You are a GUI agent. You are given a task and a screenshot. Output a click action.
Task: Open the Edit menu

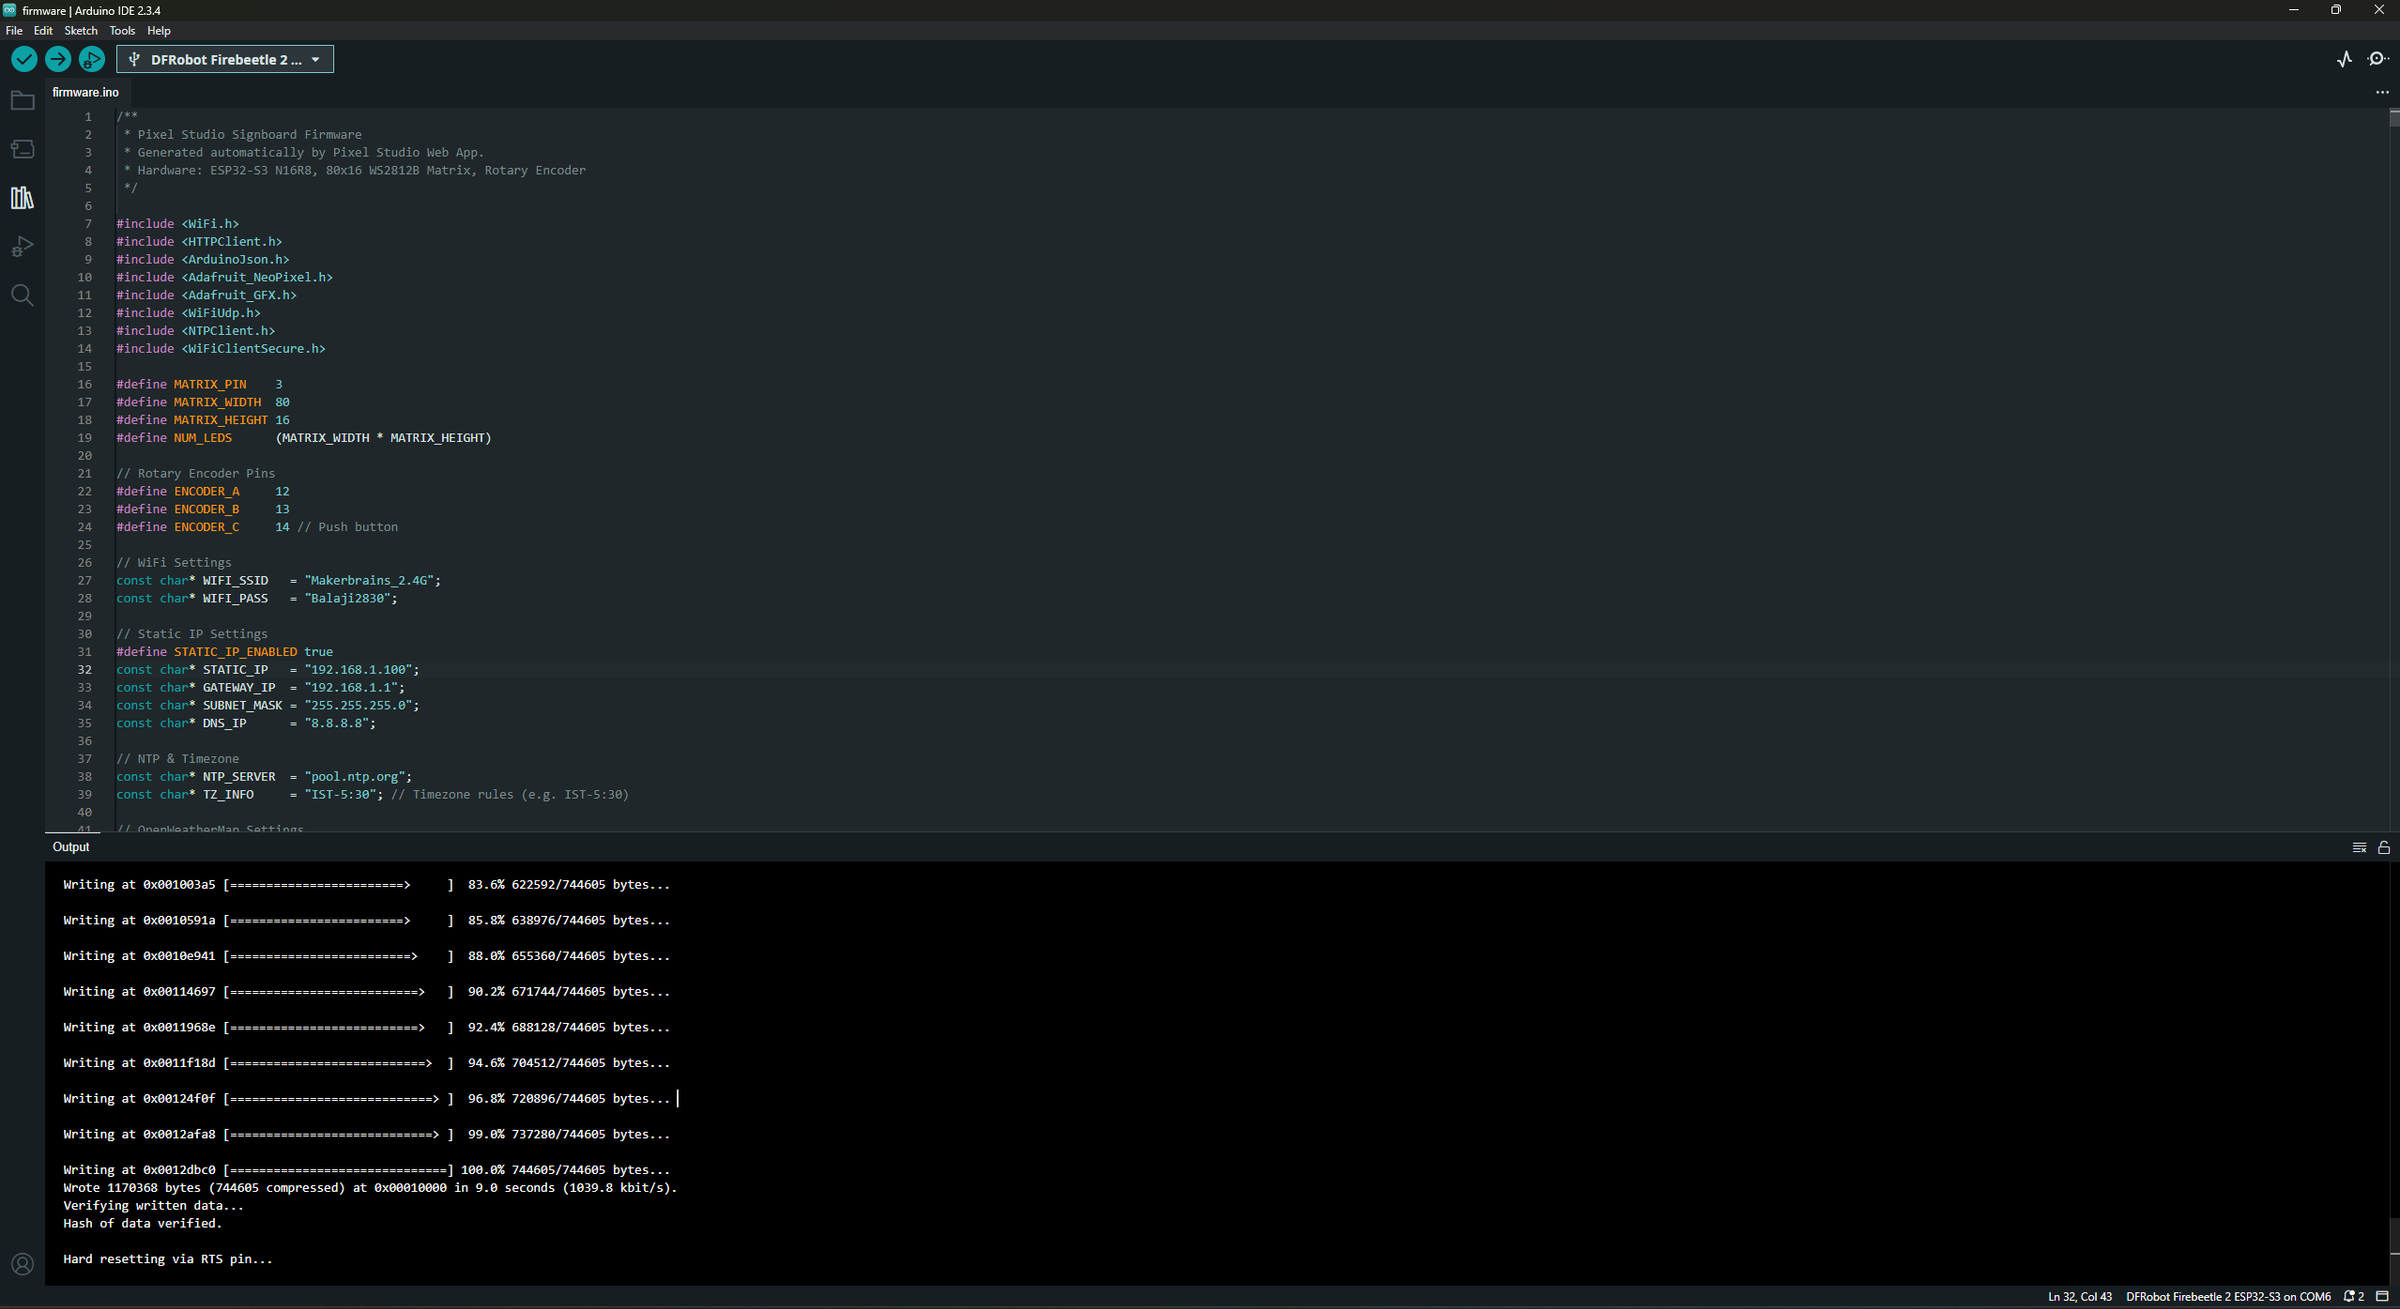point(43,31)
